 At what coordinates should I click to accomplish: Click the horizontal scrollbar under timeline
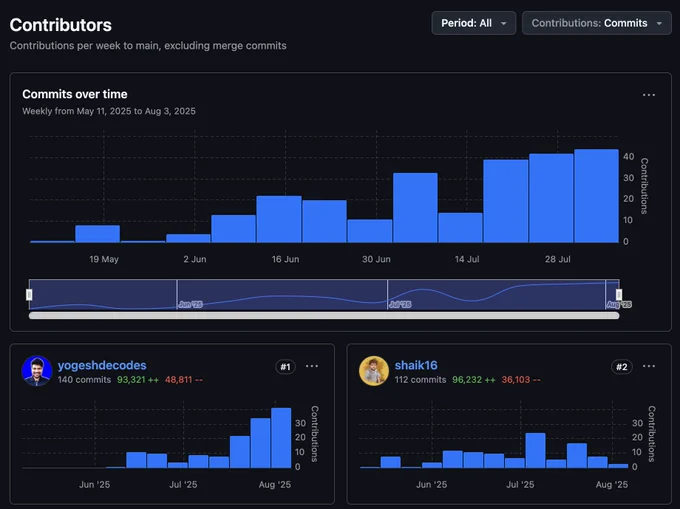(324, 316)
